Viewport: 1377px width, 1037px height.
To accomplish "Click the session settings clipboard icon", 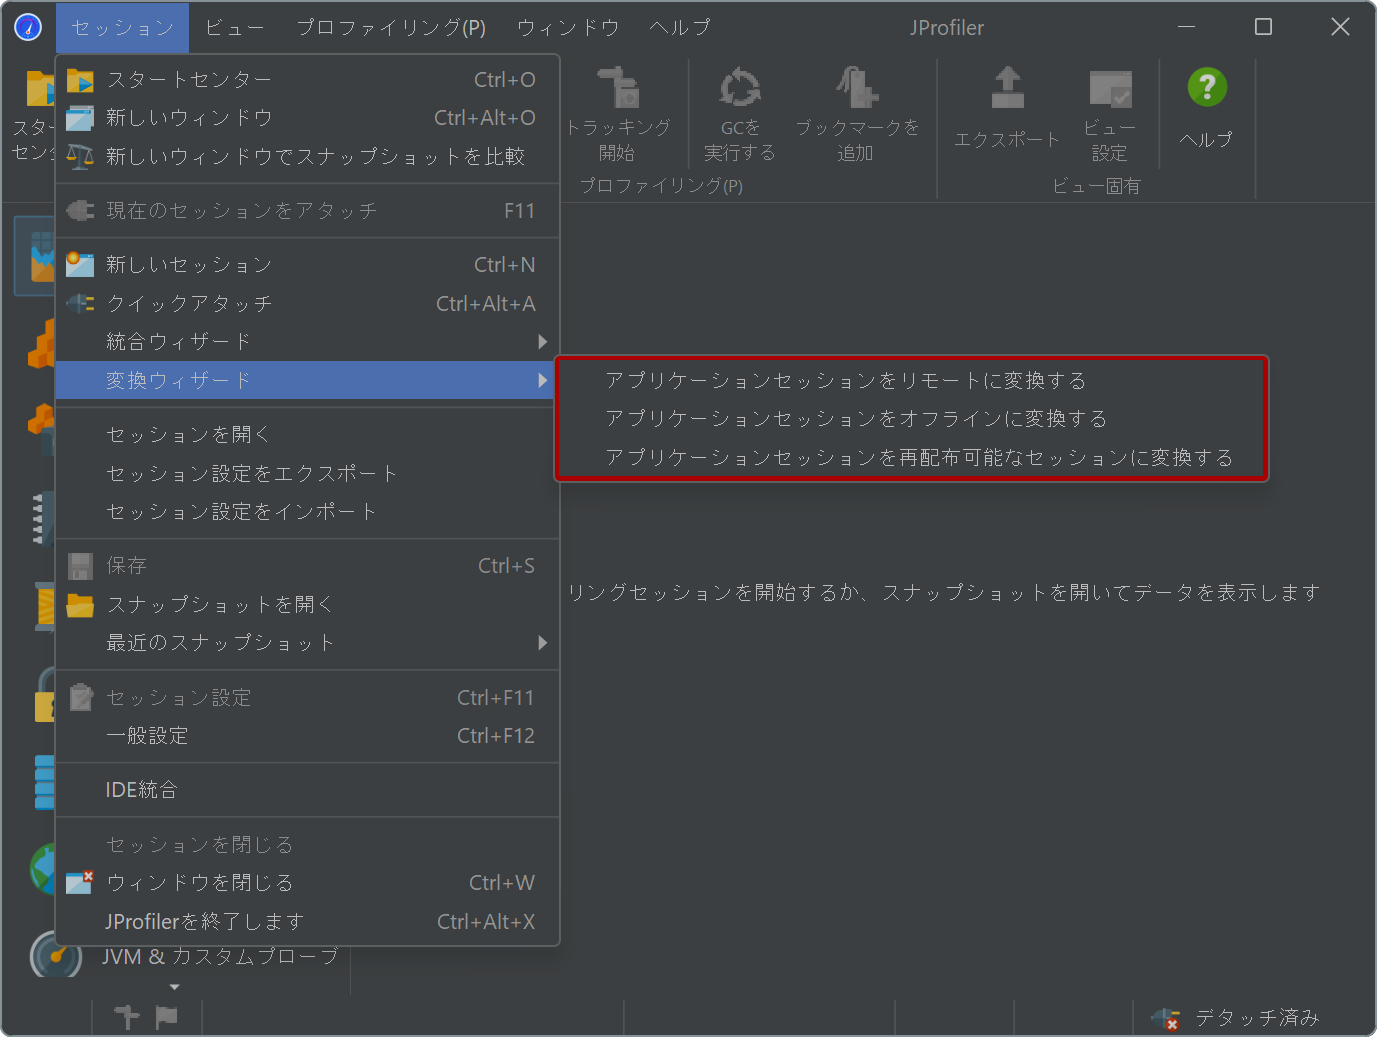I will coord(80,697).
